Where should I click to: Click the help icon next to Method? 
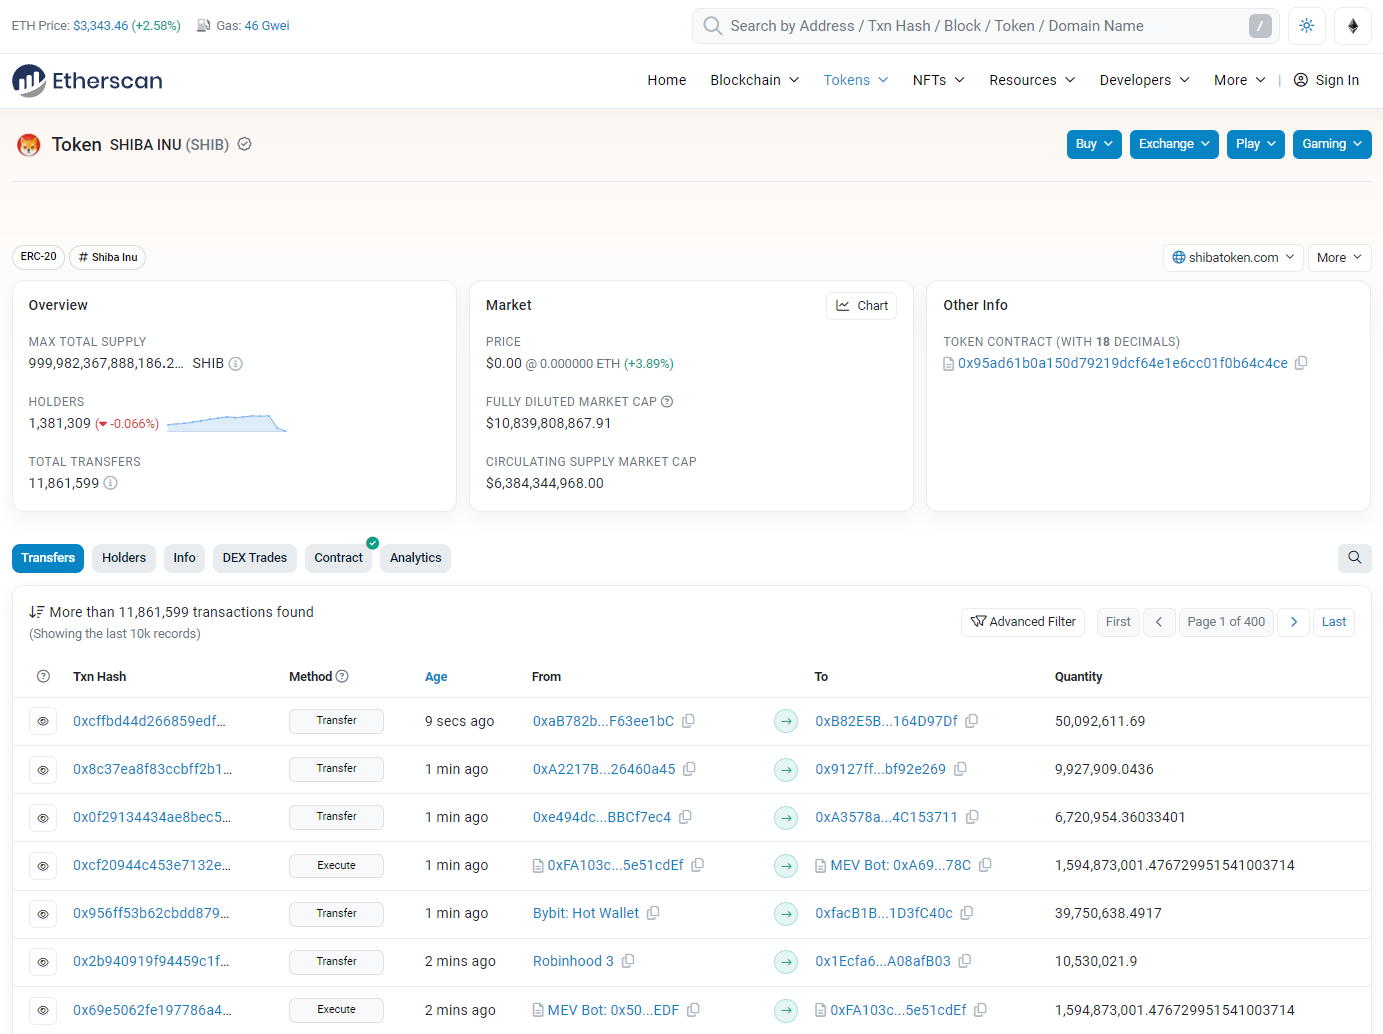tap(342, 677)
